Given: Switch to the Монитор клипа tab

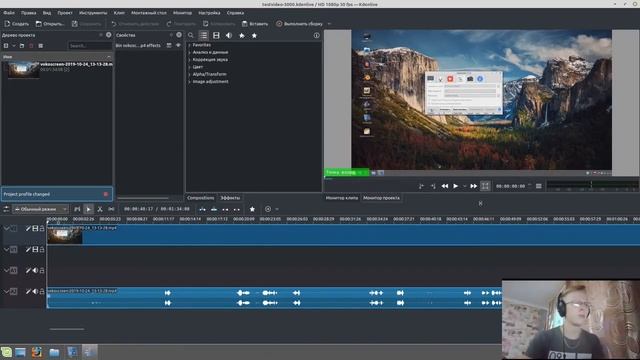Looking at the screenshot, I should tap(342, 198).
